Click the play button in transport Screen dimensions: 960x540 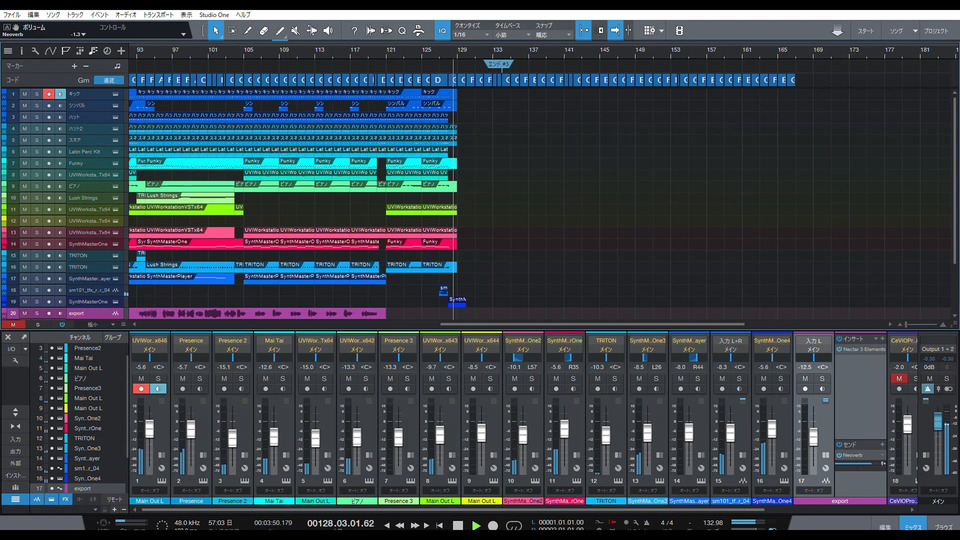[476, 526]
